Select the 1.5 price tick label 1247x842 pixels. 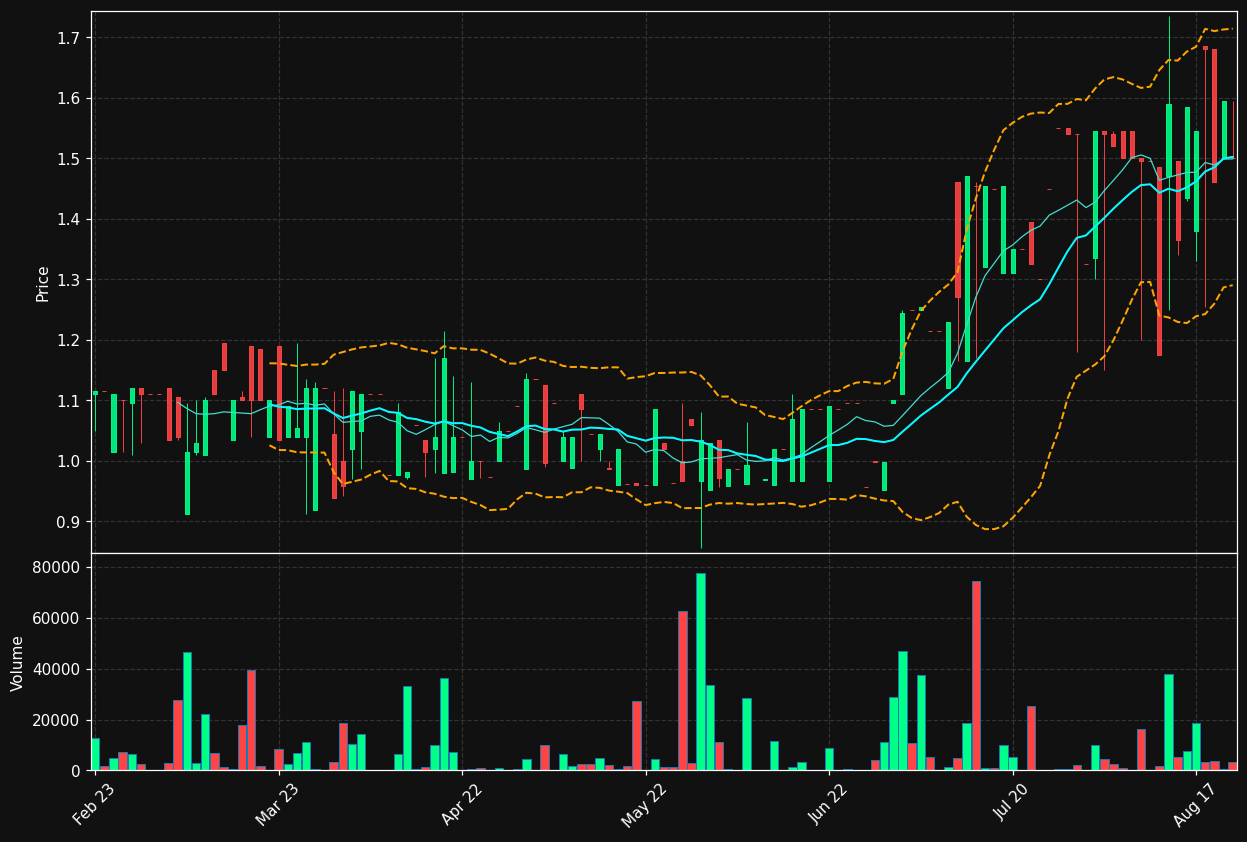click(70, 159)
